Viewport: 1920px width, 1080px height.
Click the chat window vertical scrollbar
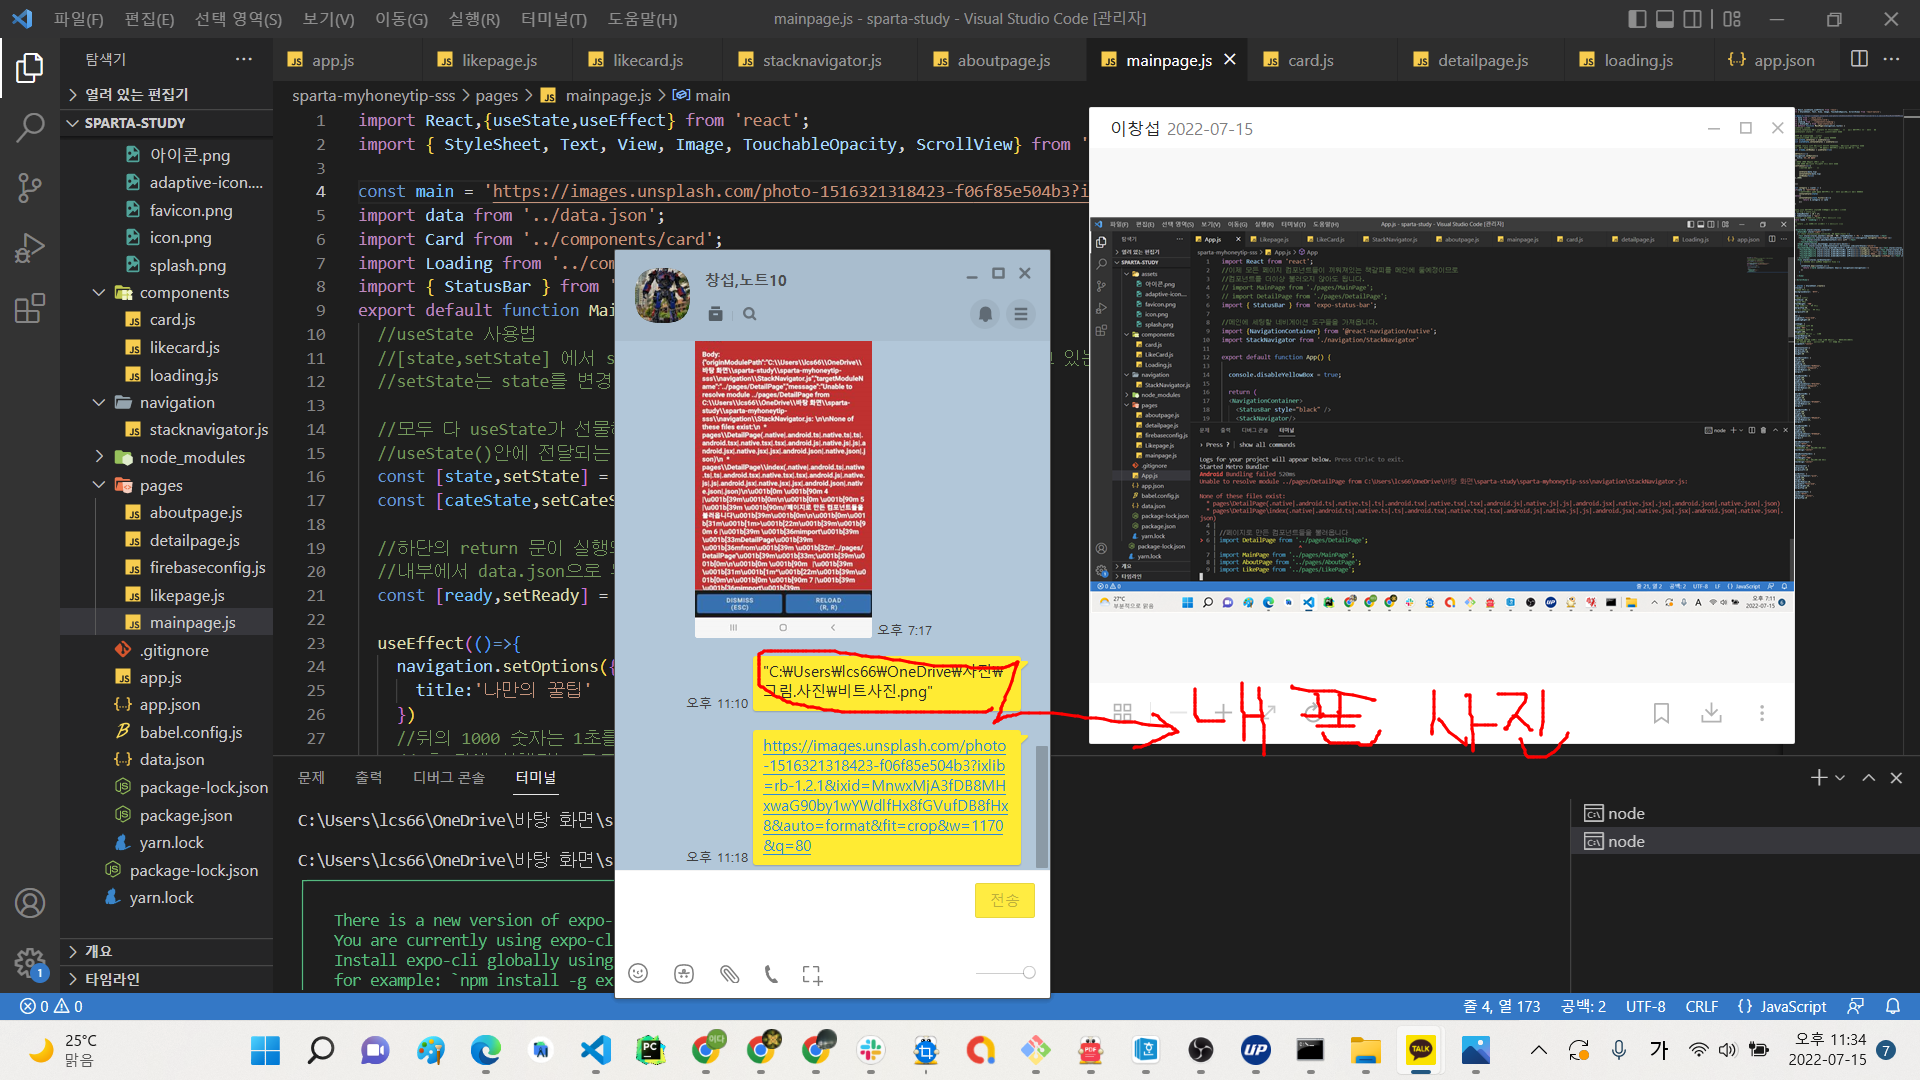tap(1042, 806)
